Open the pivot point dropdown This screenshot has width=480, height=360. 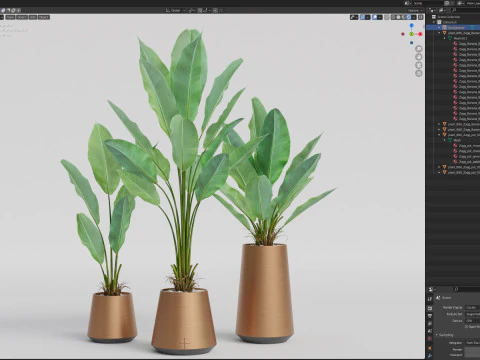[192, 10]
